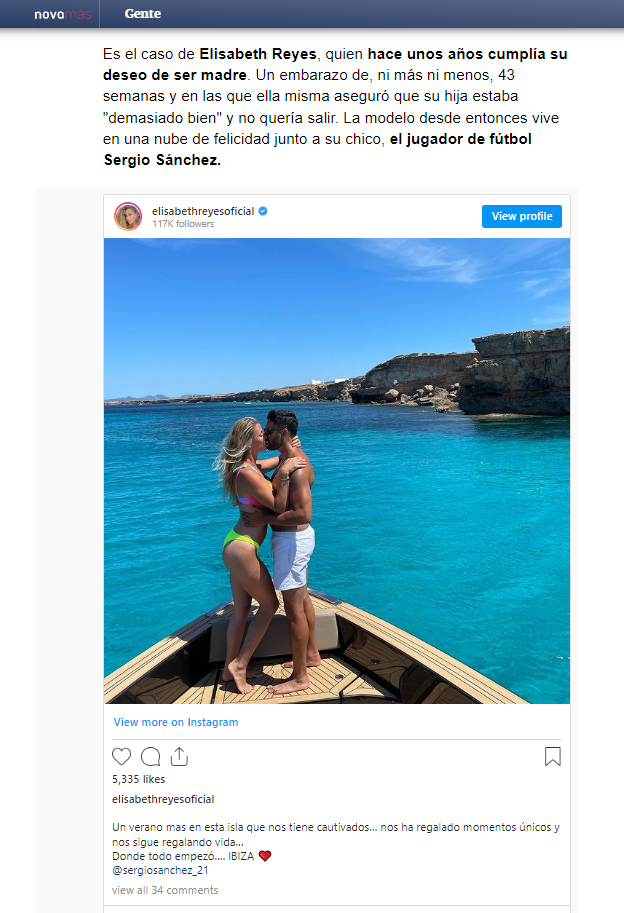Click the couple's boat photo
This screenshot has height=913, width=624.
pos(337,470)
